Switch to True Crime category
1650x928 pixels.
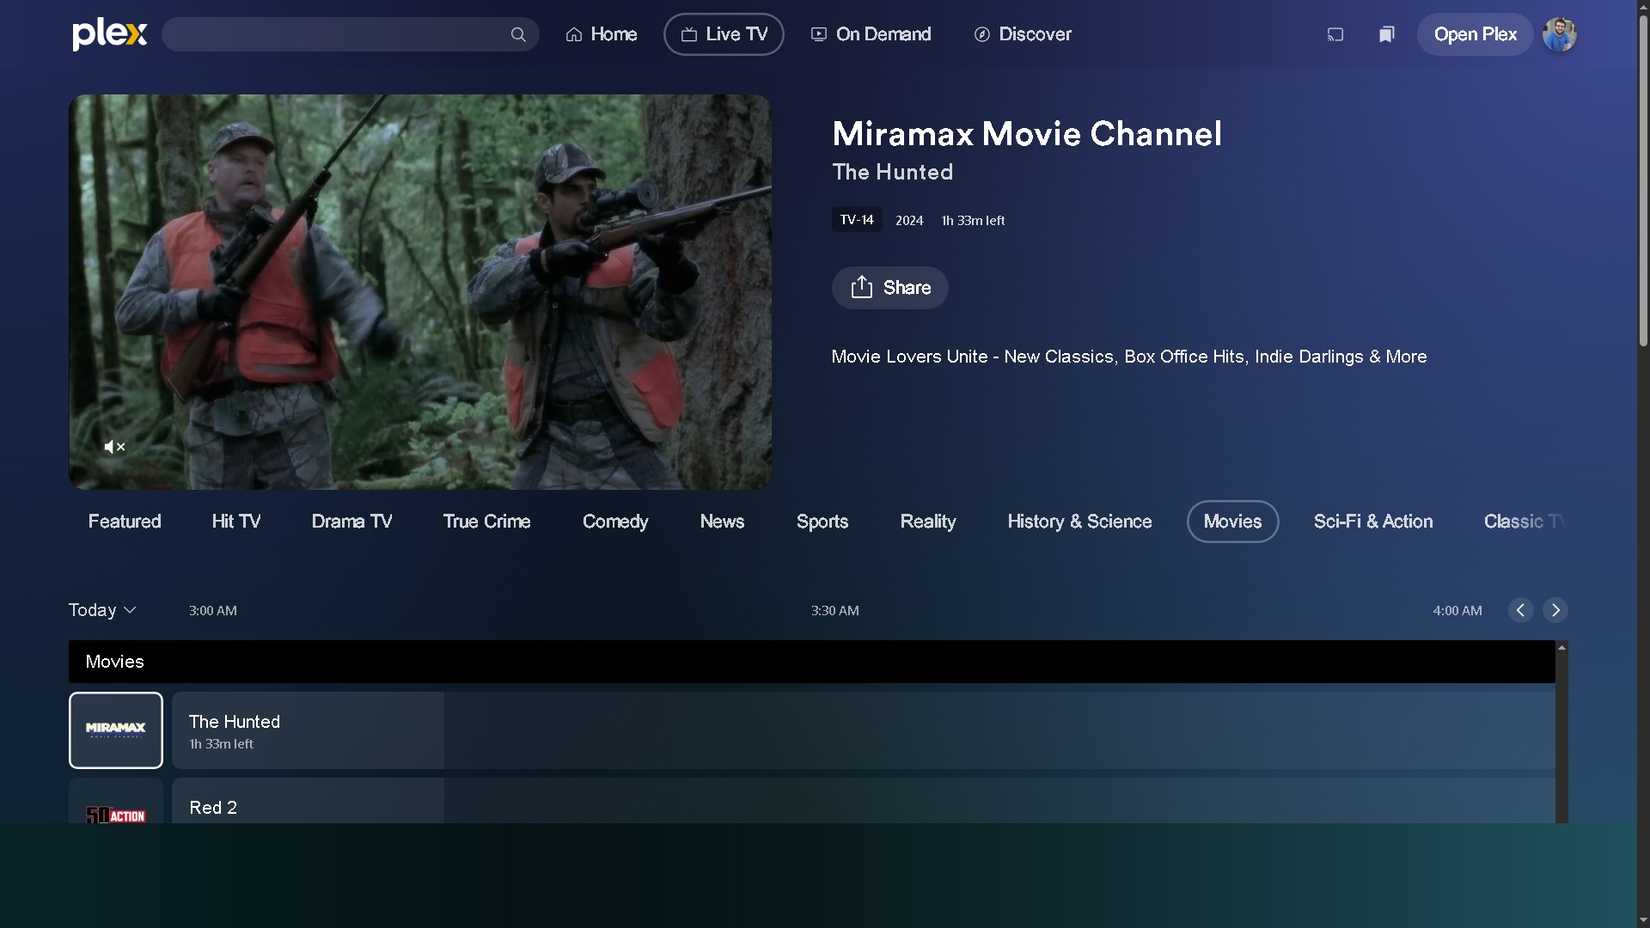tap(487, 522)
